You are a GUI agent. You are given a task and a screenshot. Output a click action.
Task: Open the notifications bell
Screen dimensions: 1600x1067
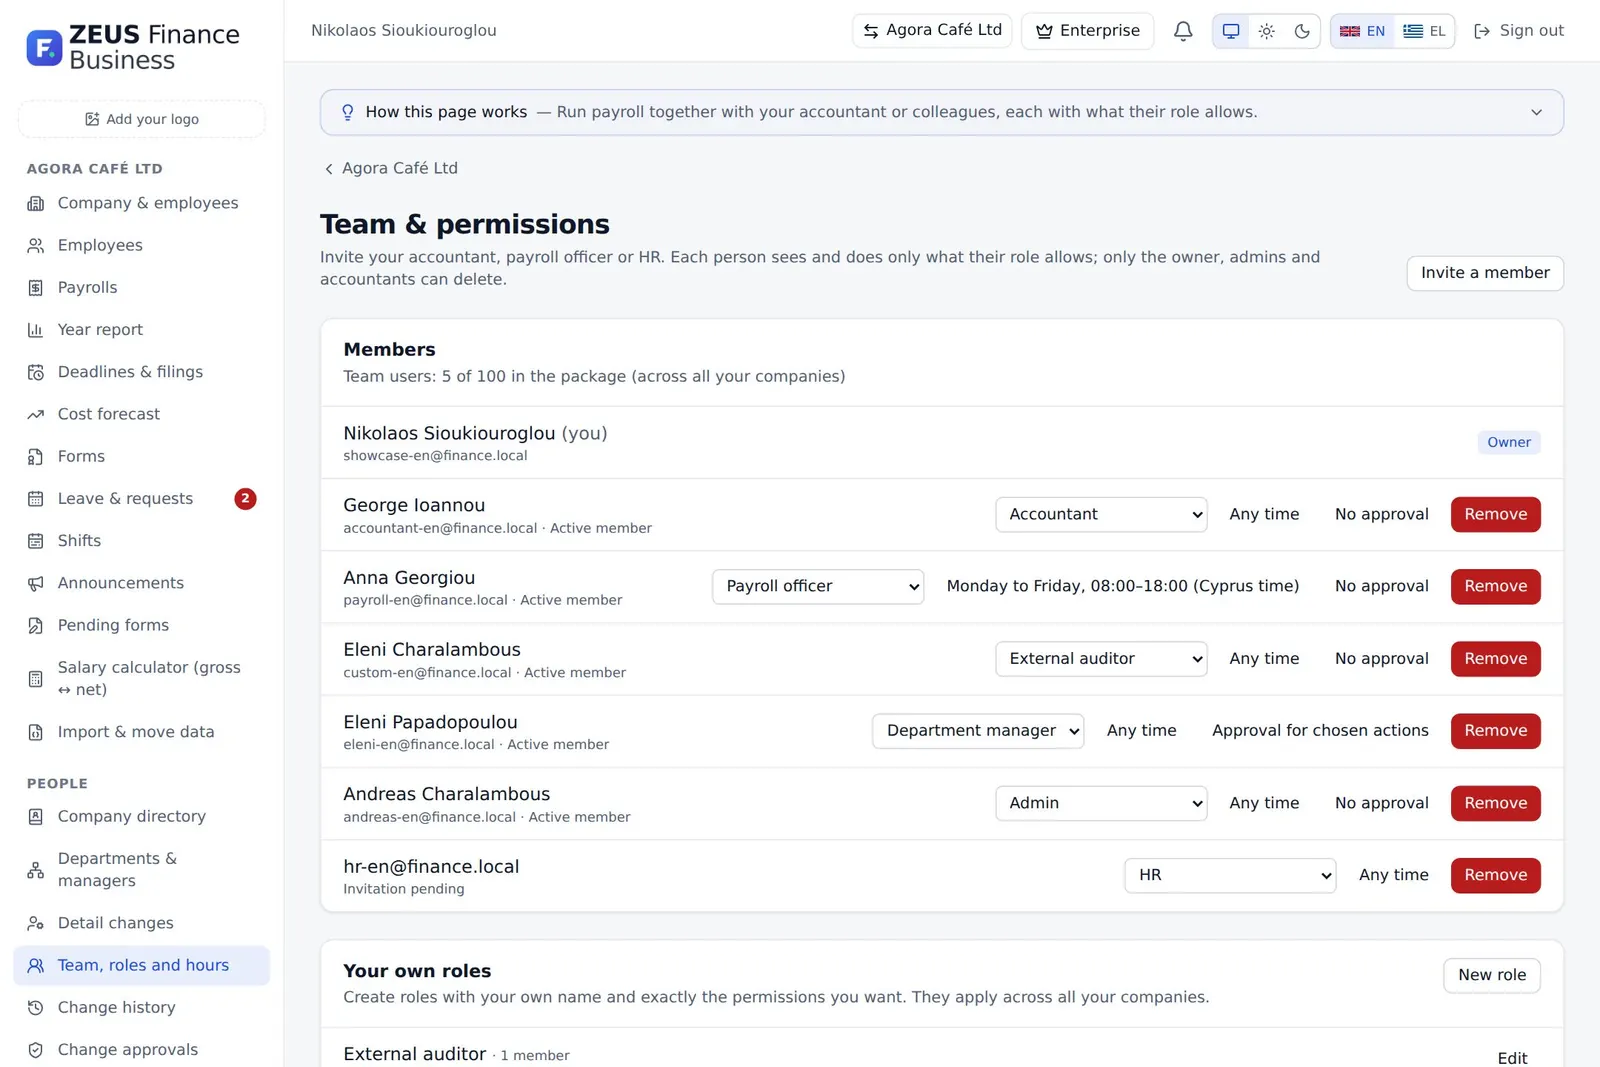1183,31
